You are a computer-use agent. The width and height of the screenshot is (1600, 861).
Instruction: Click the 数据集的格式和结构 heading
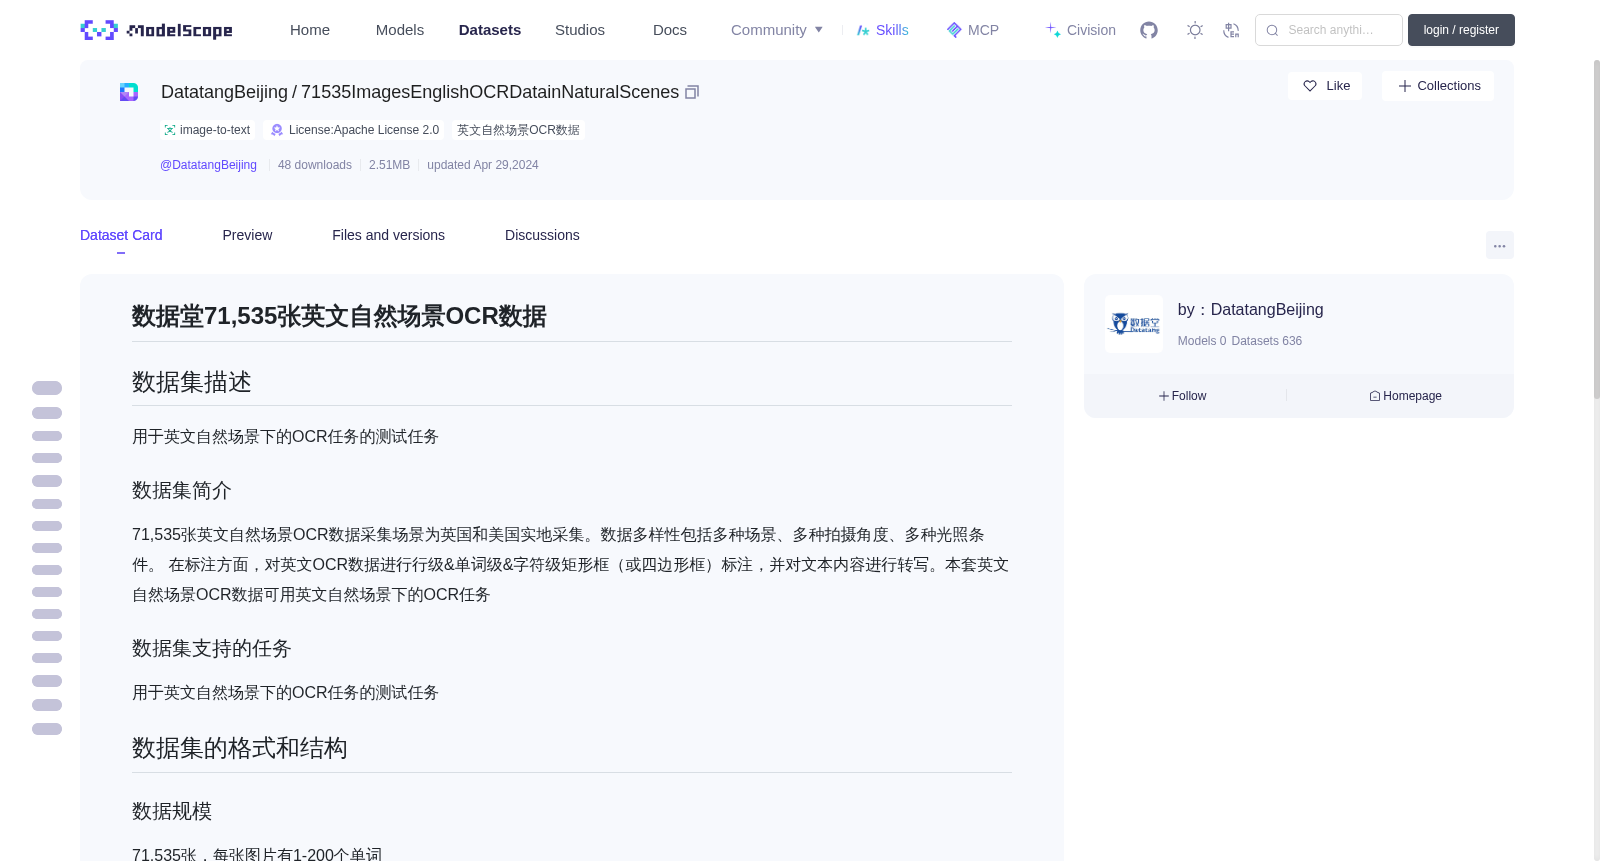point(240,748)
